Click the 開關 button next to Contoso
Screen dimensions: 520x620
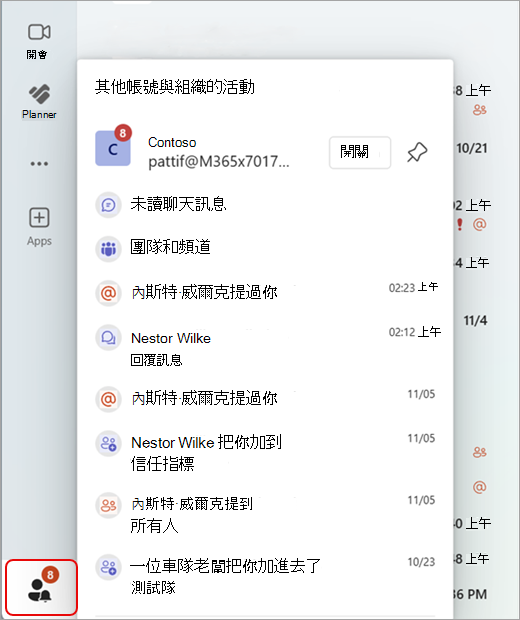[360, 153]
